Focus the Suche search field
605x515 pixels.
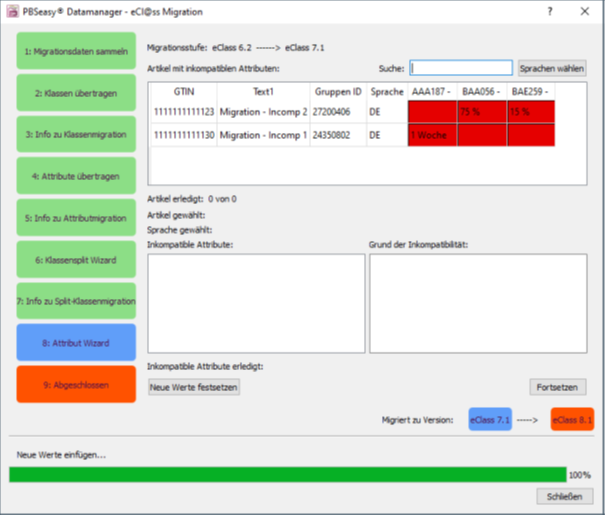[461, 68]
